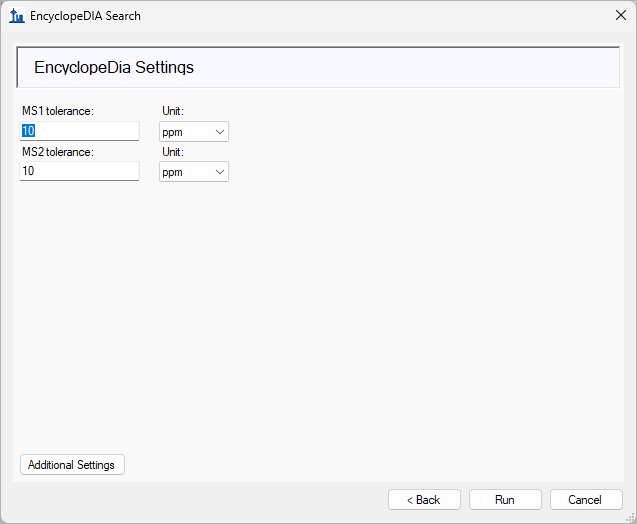This screenshot has width=637, height=524.
Task: Select the highlighted 10 value in MS1 tolerance
Action: coord(29,131)
